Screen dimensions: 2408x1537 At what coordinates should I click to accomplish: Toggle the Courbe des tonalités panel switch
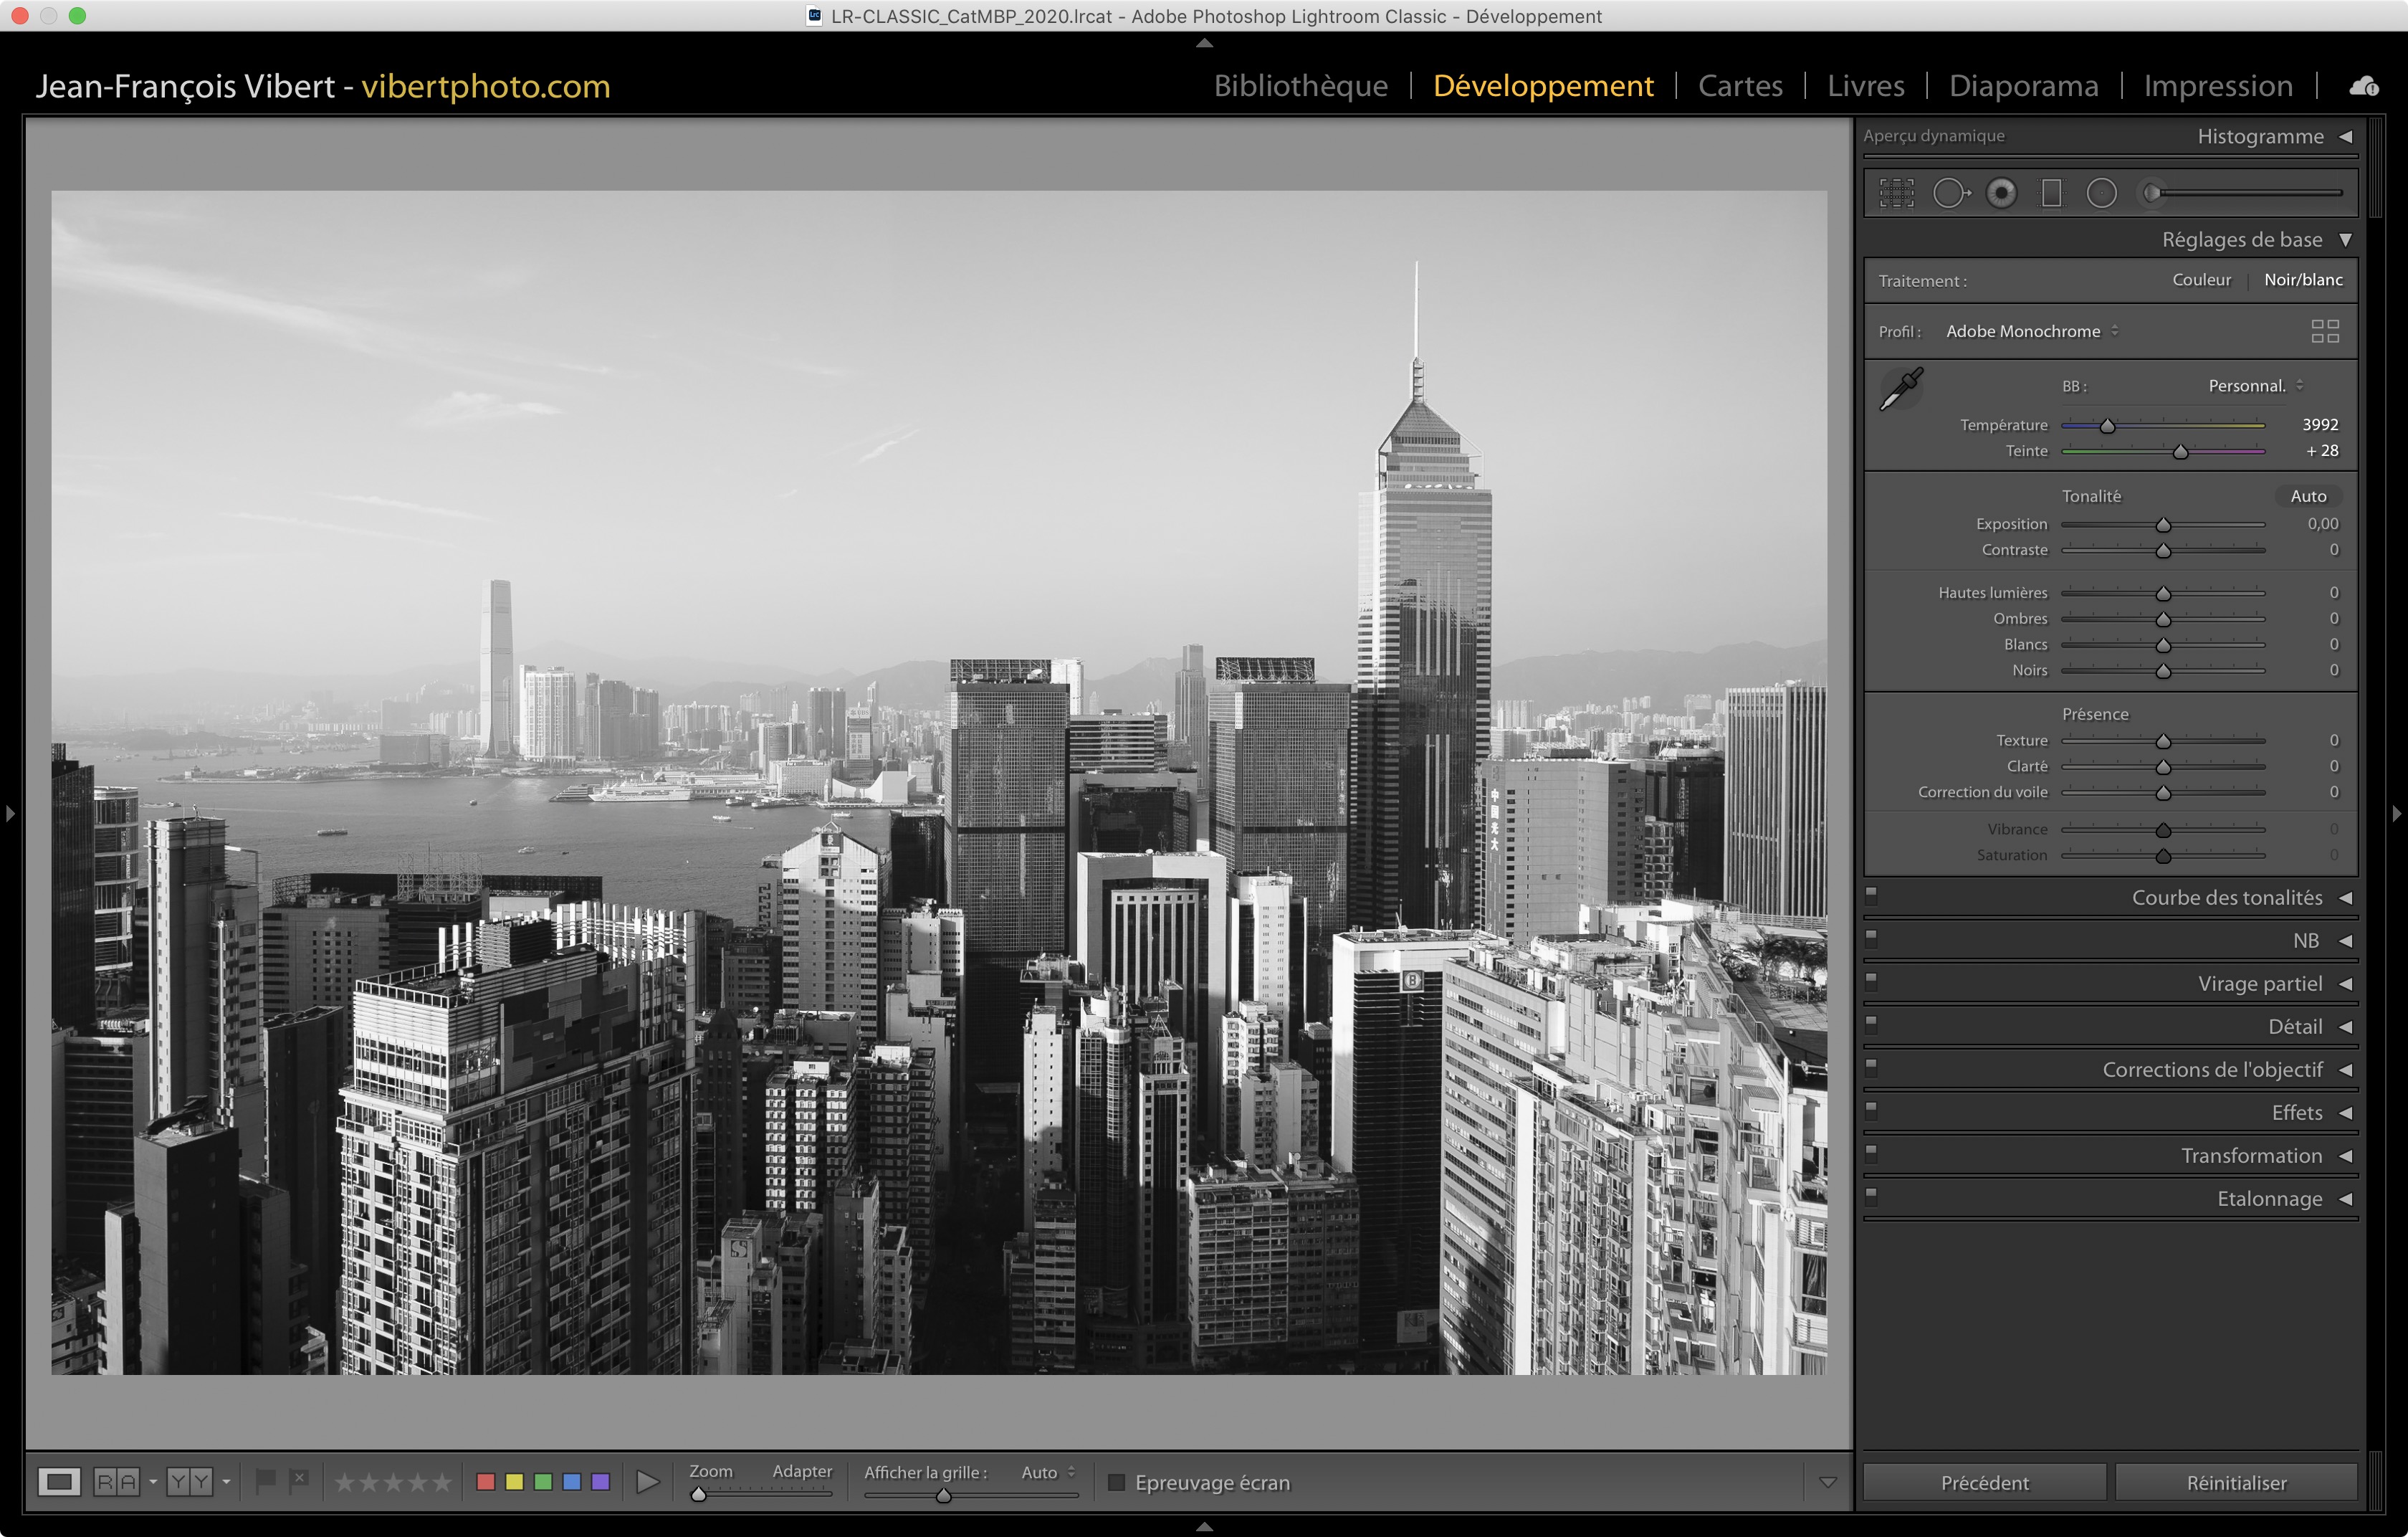click(x=1871, y=895)
